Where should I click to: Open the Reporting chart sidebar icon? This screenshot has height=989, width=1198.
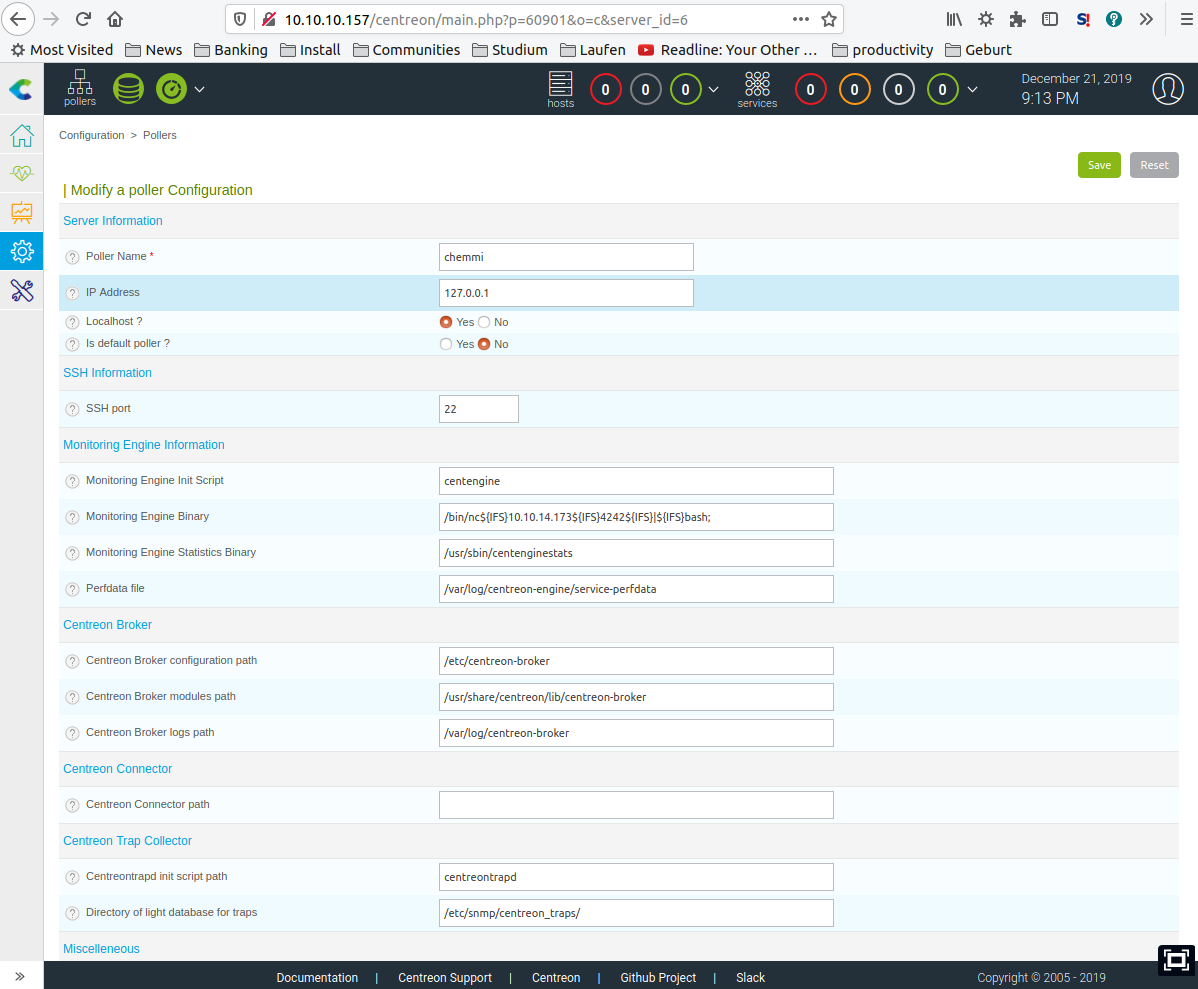[21, 212]
